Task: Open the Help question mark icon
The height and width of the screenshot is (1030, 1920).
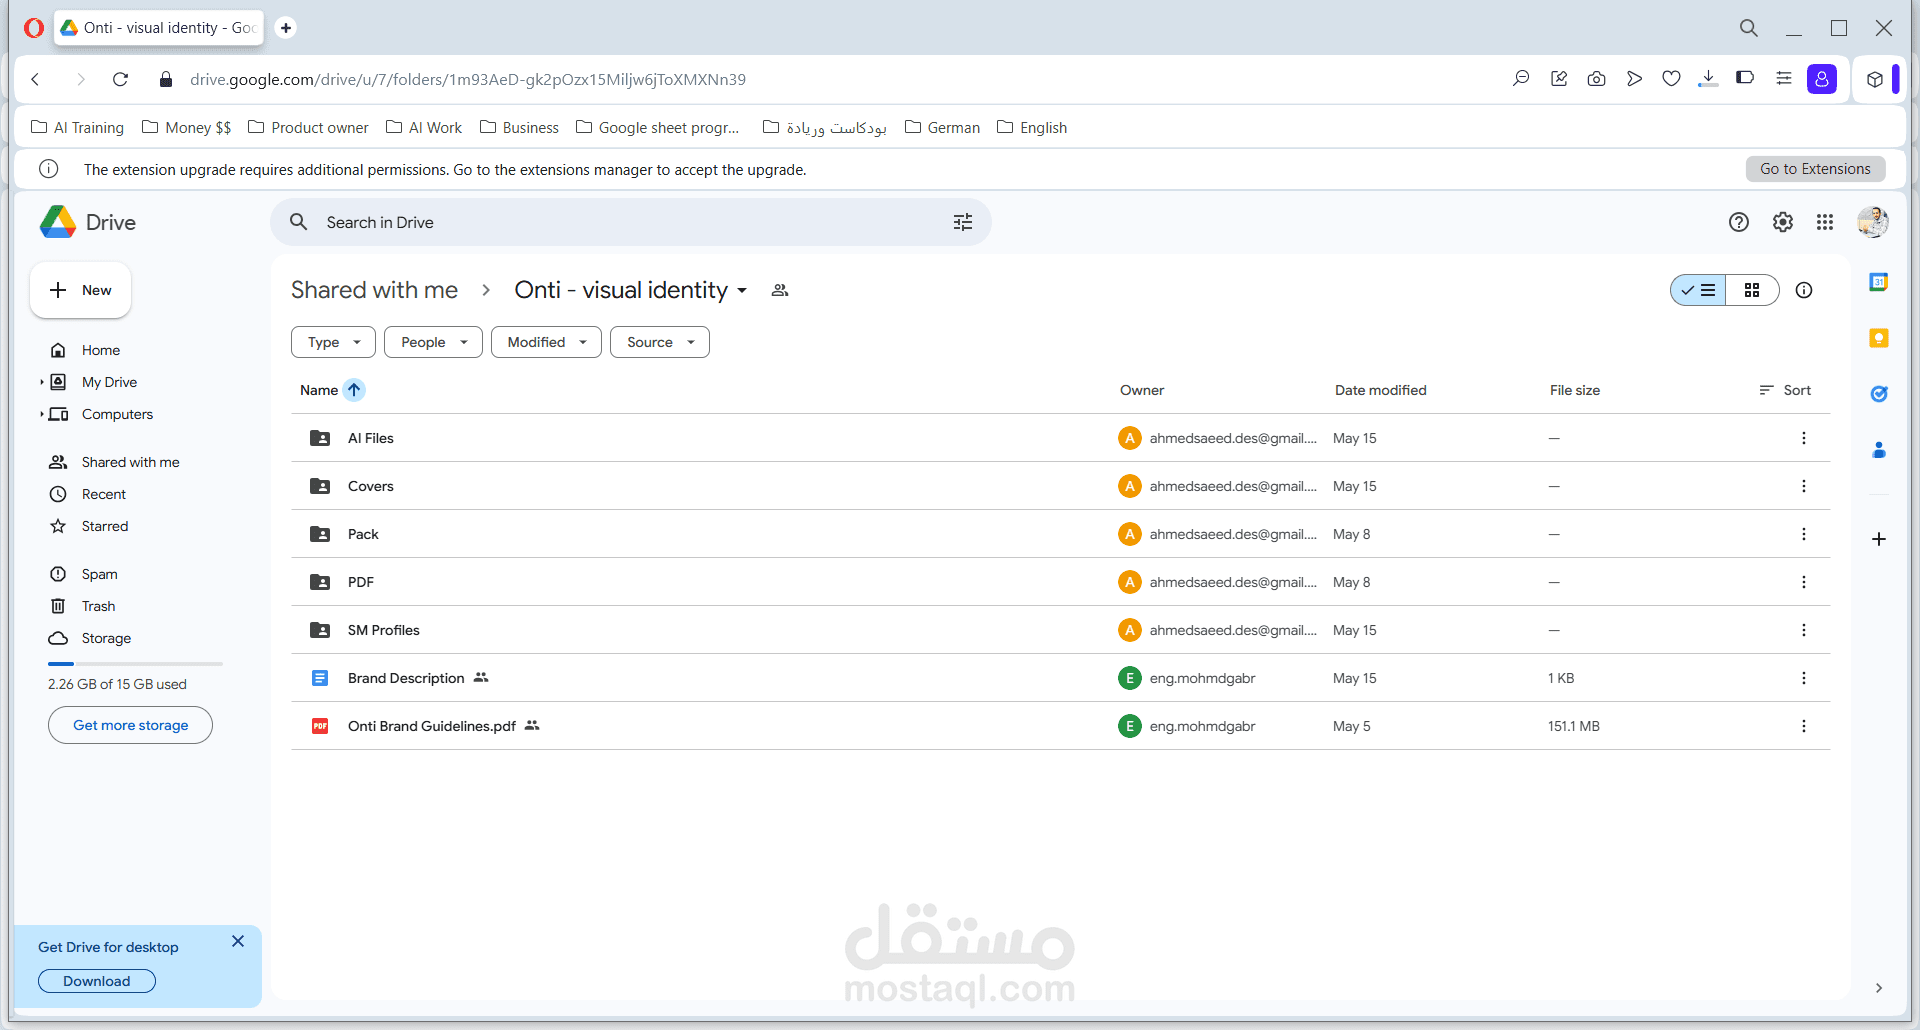Action: click(1739, 222)
